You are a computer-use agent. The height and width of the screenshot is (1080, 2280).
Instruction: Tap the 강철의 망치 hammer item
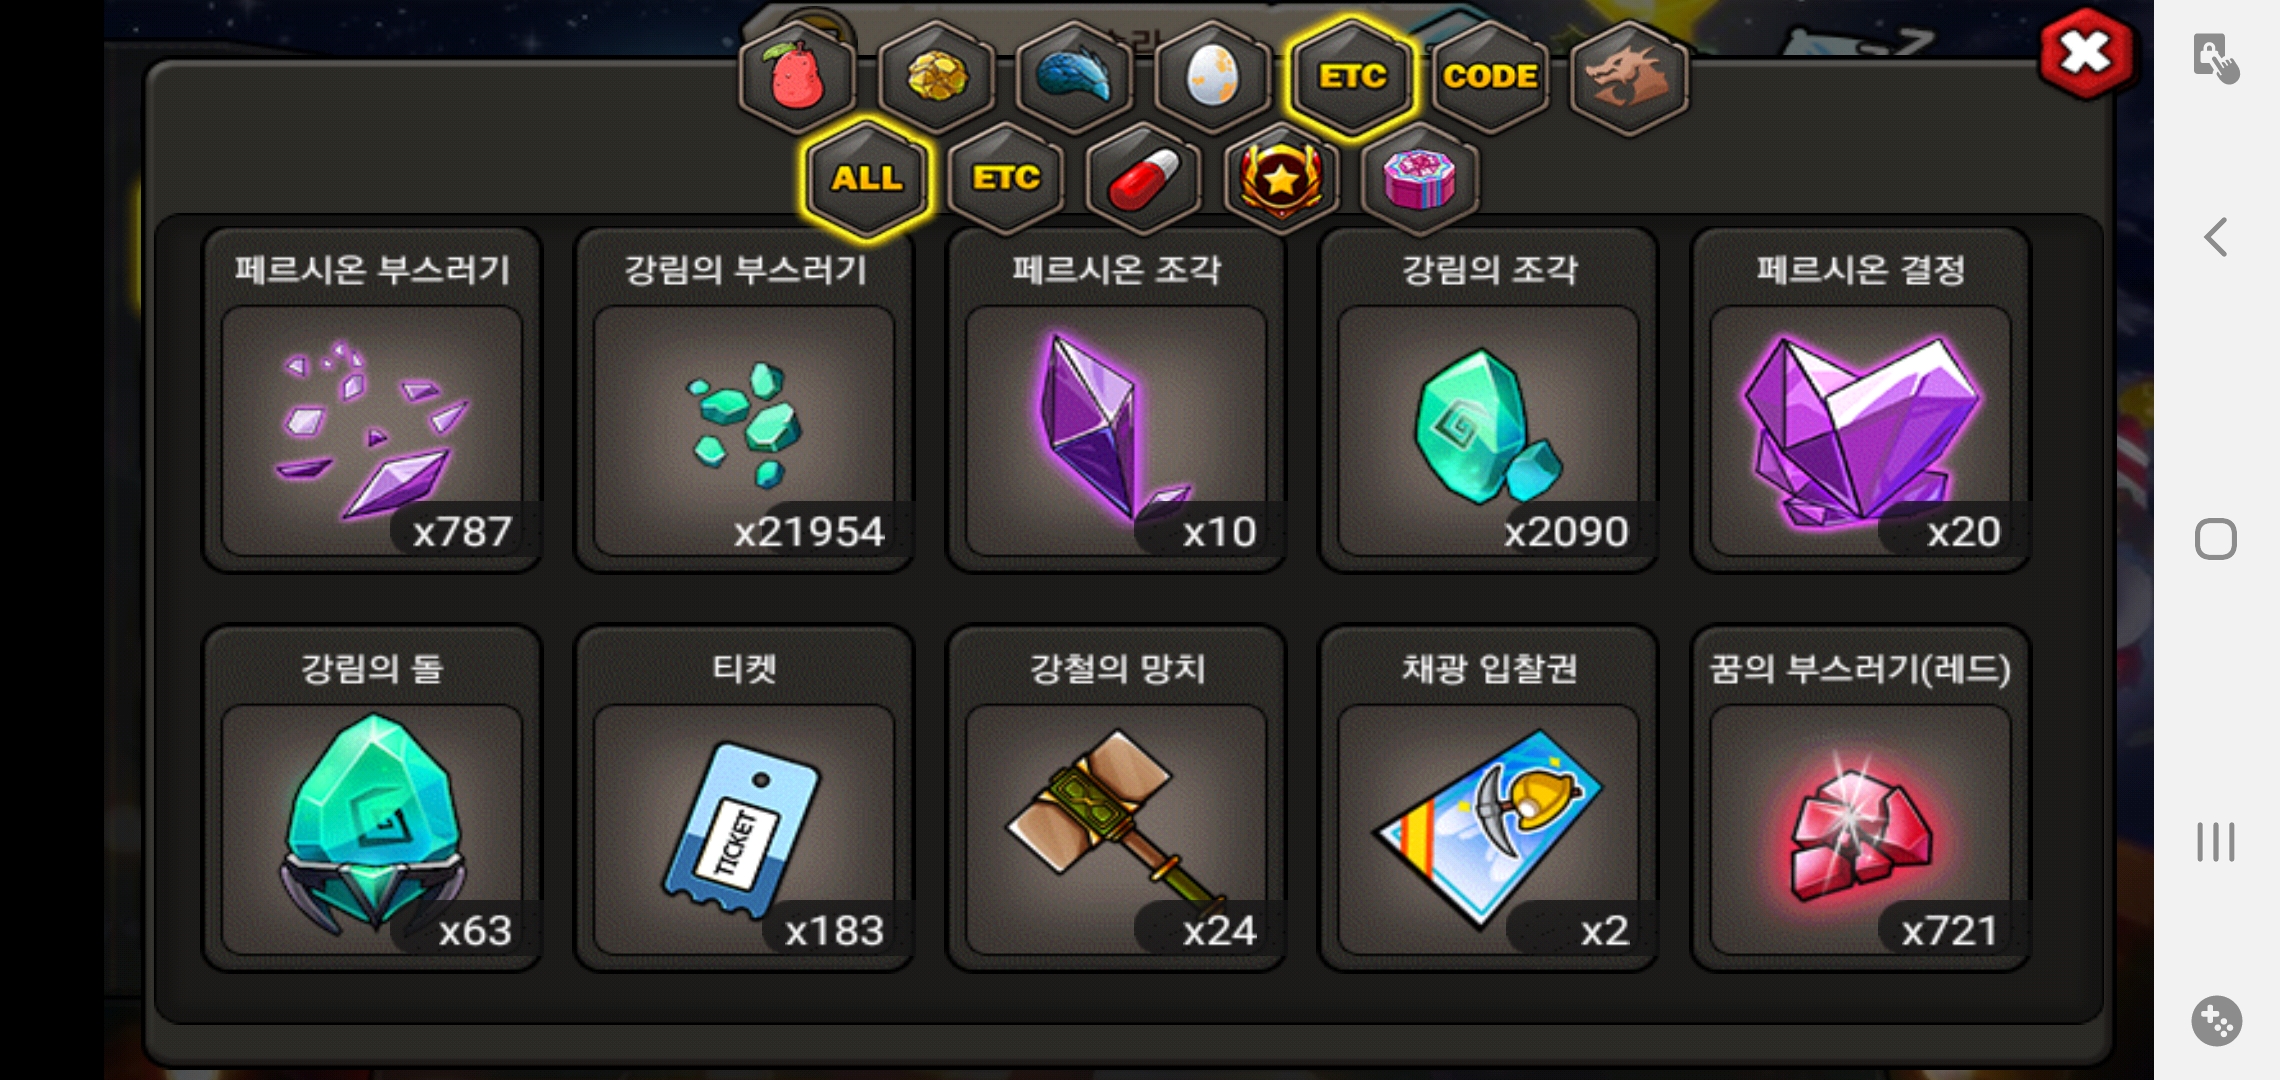pos(1116,799)
